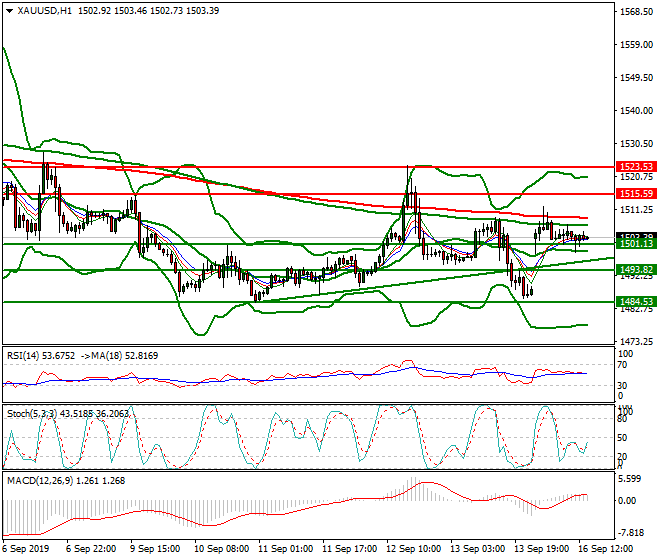Click the 1559.00 price scale value
The height and width of the screenshot is (560, 660).
click(636, 45)
